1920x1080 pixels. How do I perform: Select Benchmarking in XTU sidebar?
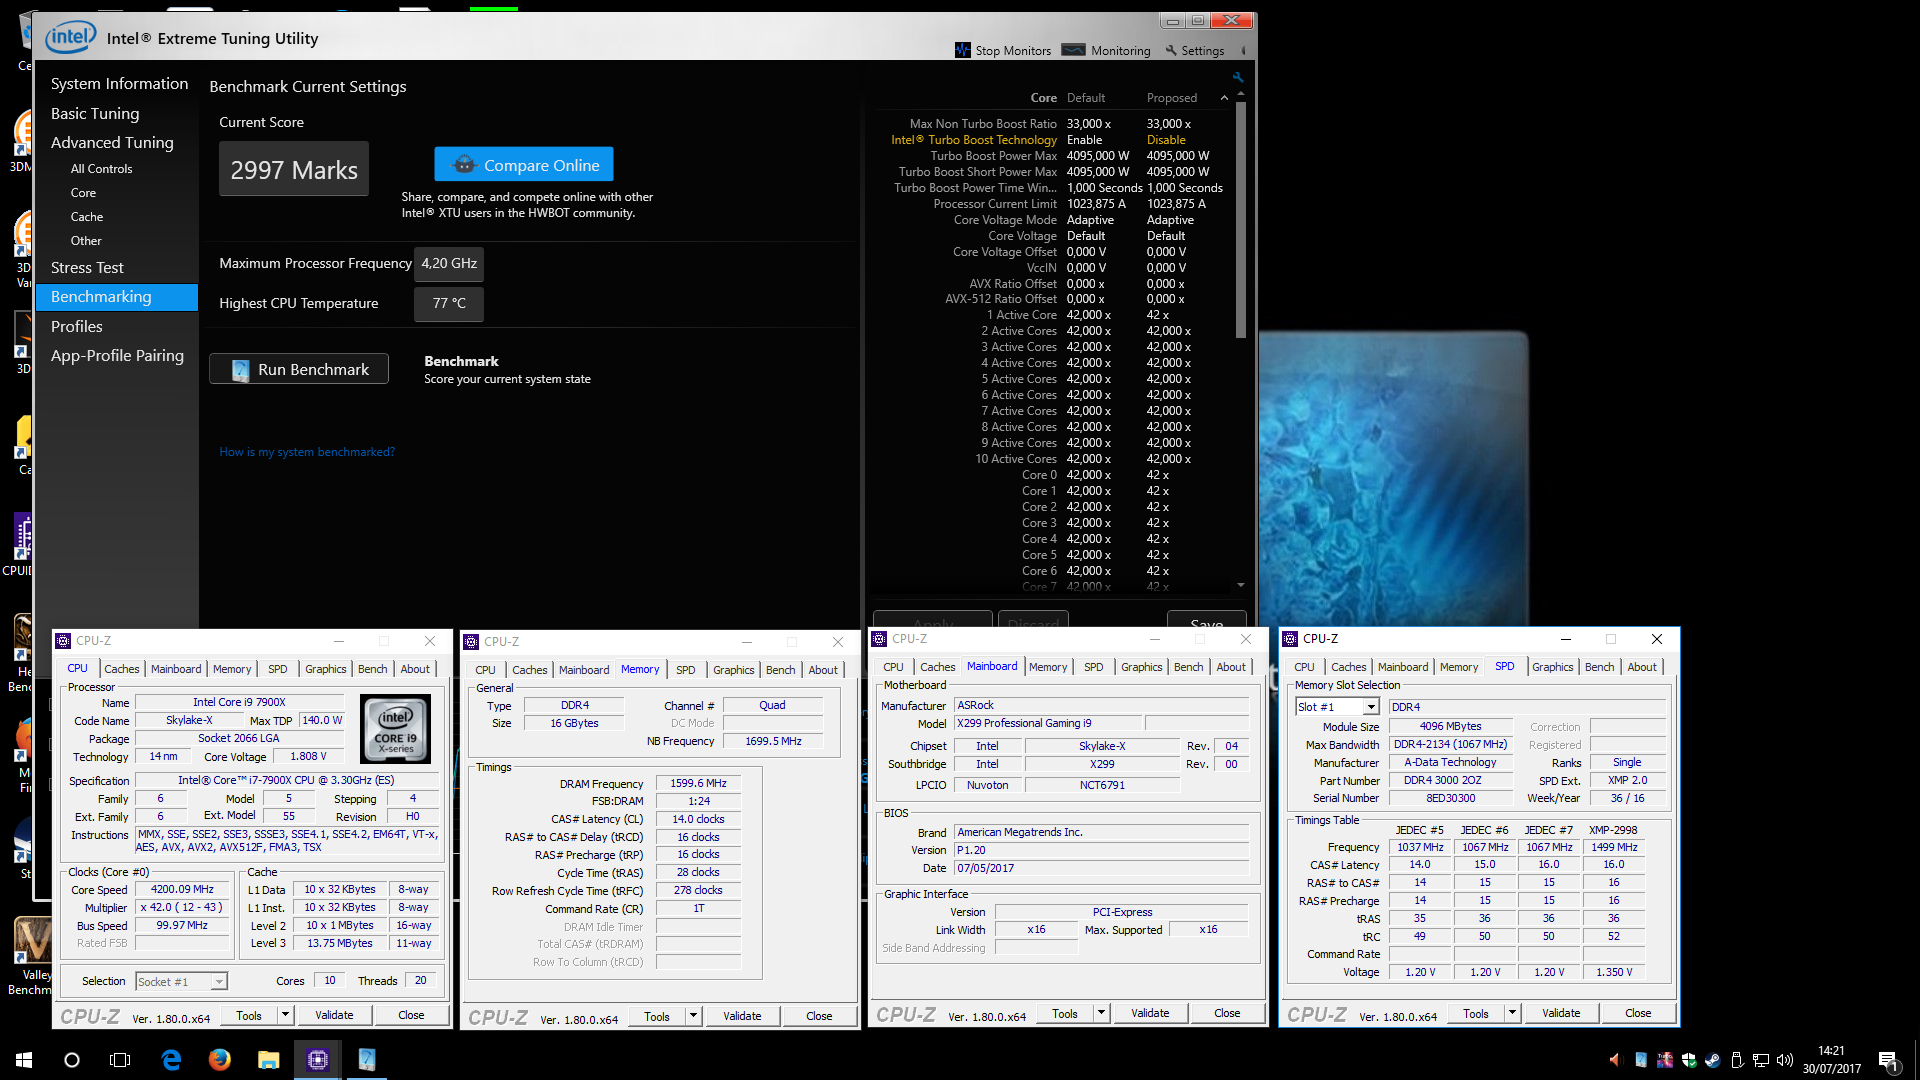coord(117,297)
